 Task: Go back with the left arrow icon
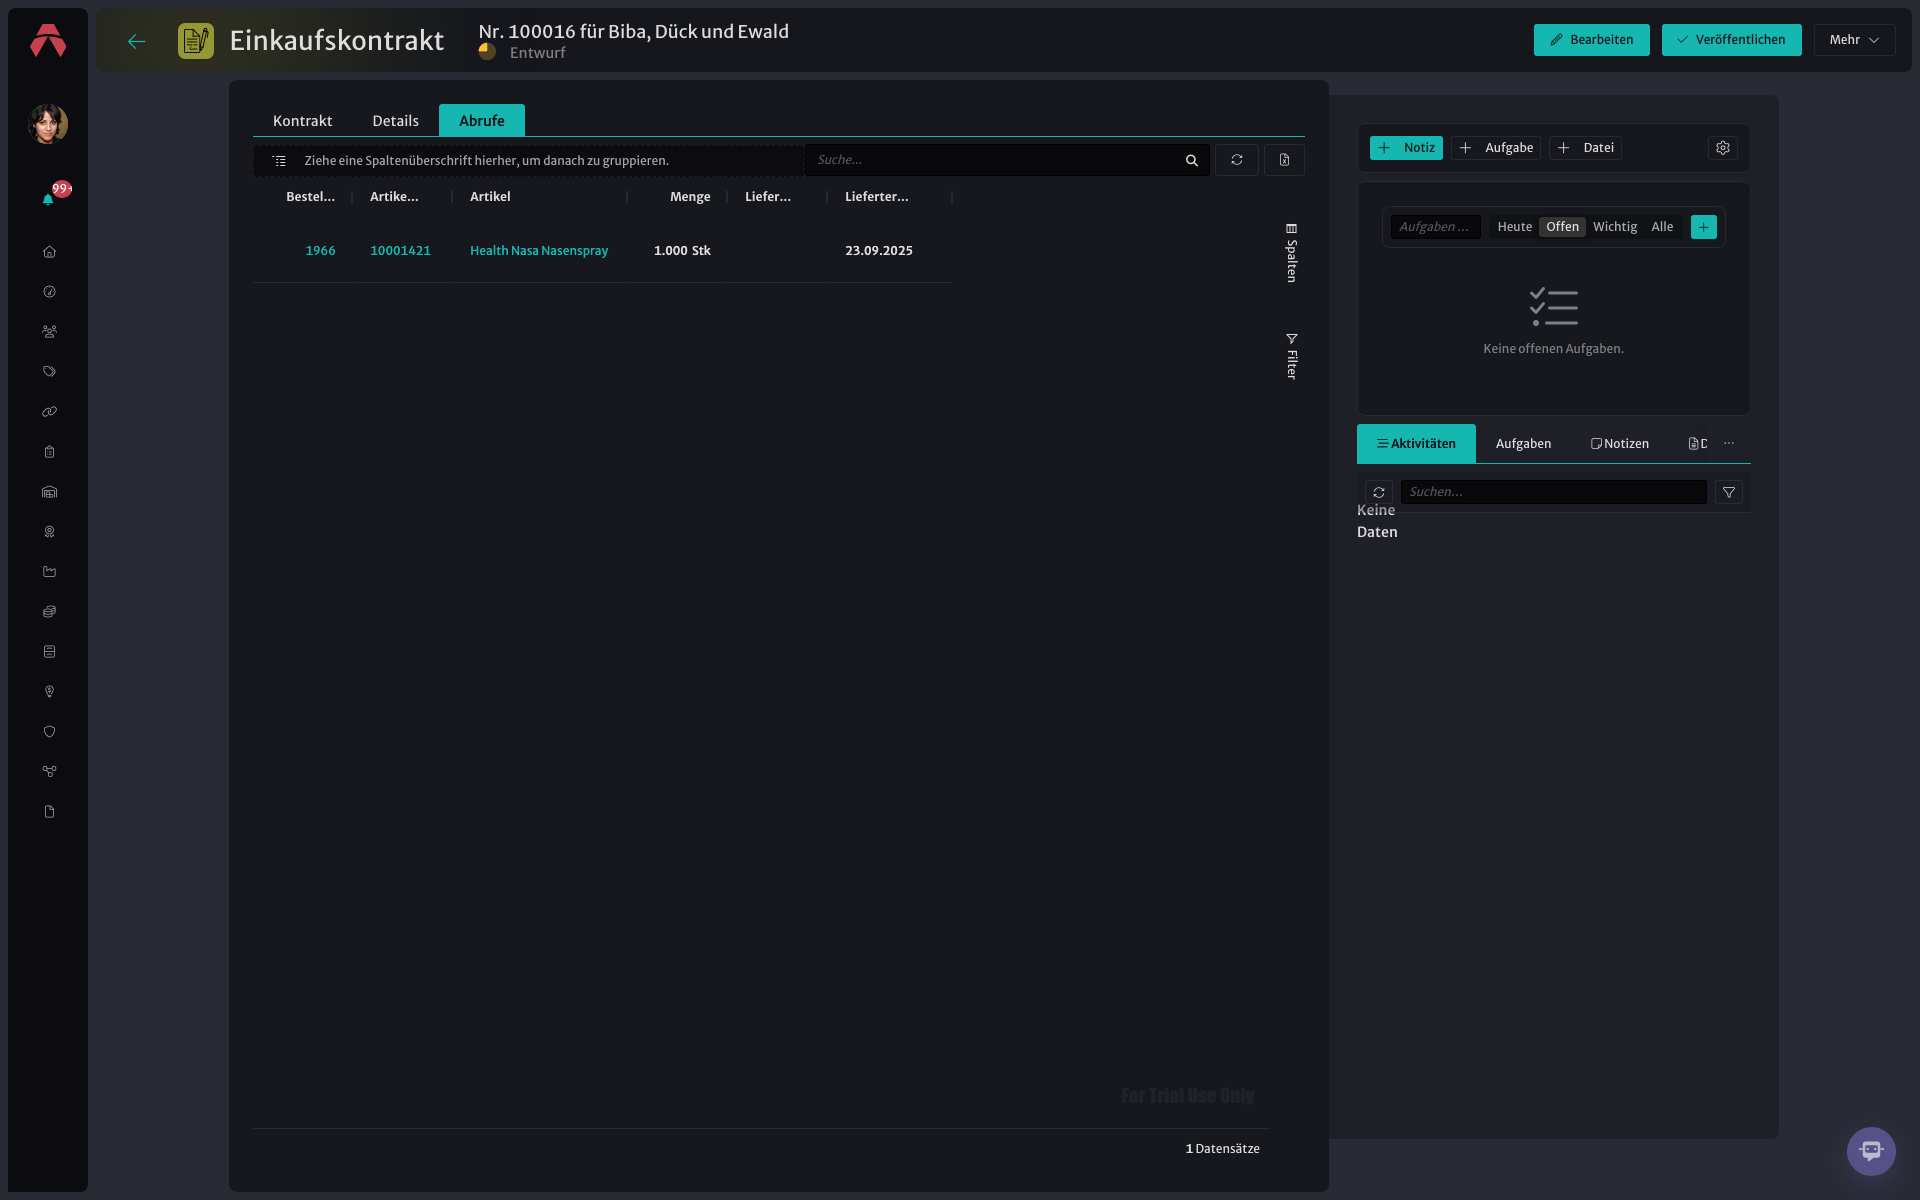[x=137, y=41]
